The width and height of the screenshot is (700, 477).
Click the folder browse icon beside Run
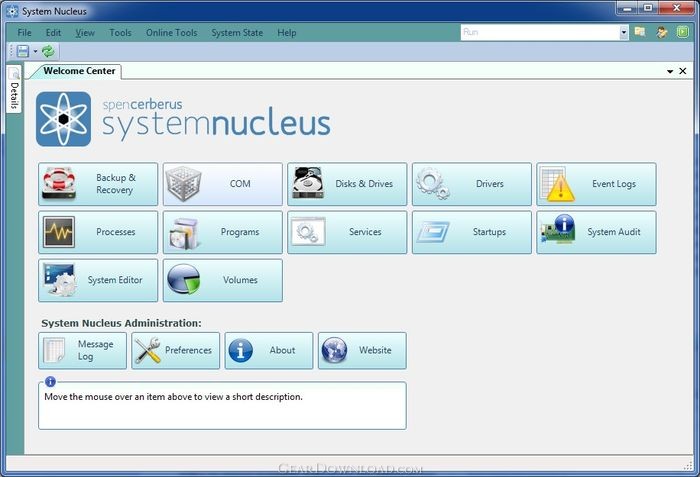tap(640, 32)
